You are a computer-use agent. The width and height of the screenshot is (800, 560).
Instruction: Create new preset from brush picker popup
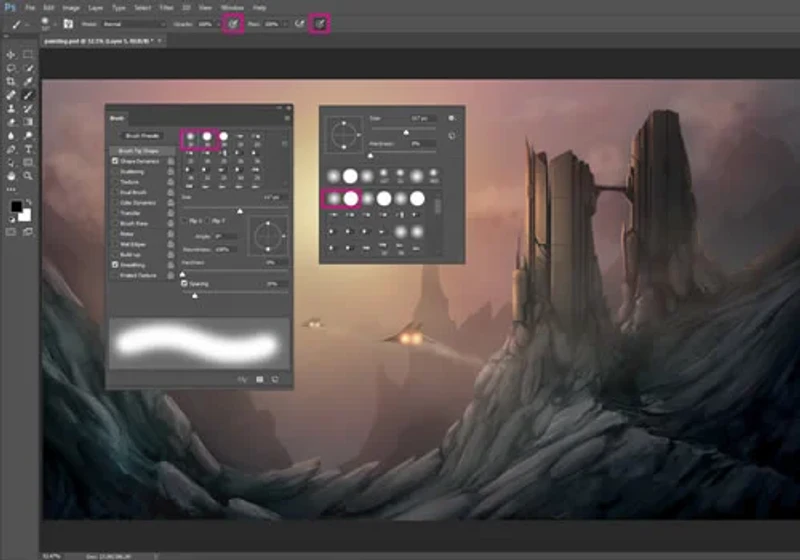pos(452,136)
